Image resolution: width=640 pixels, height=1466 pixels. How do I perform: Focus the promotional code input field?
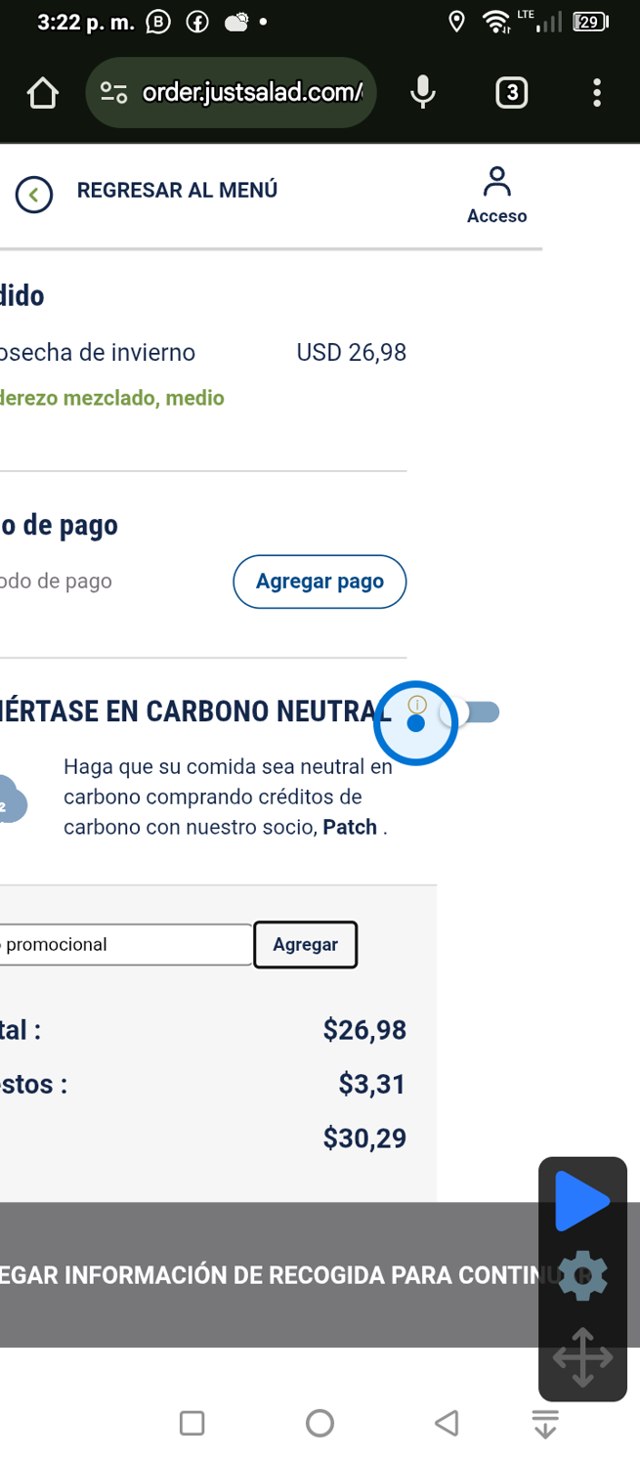click(125, 944)
